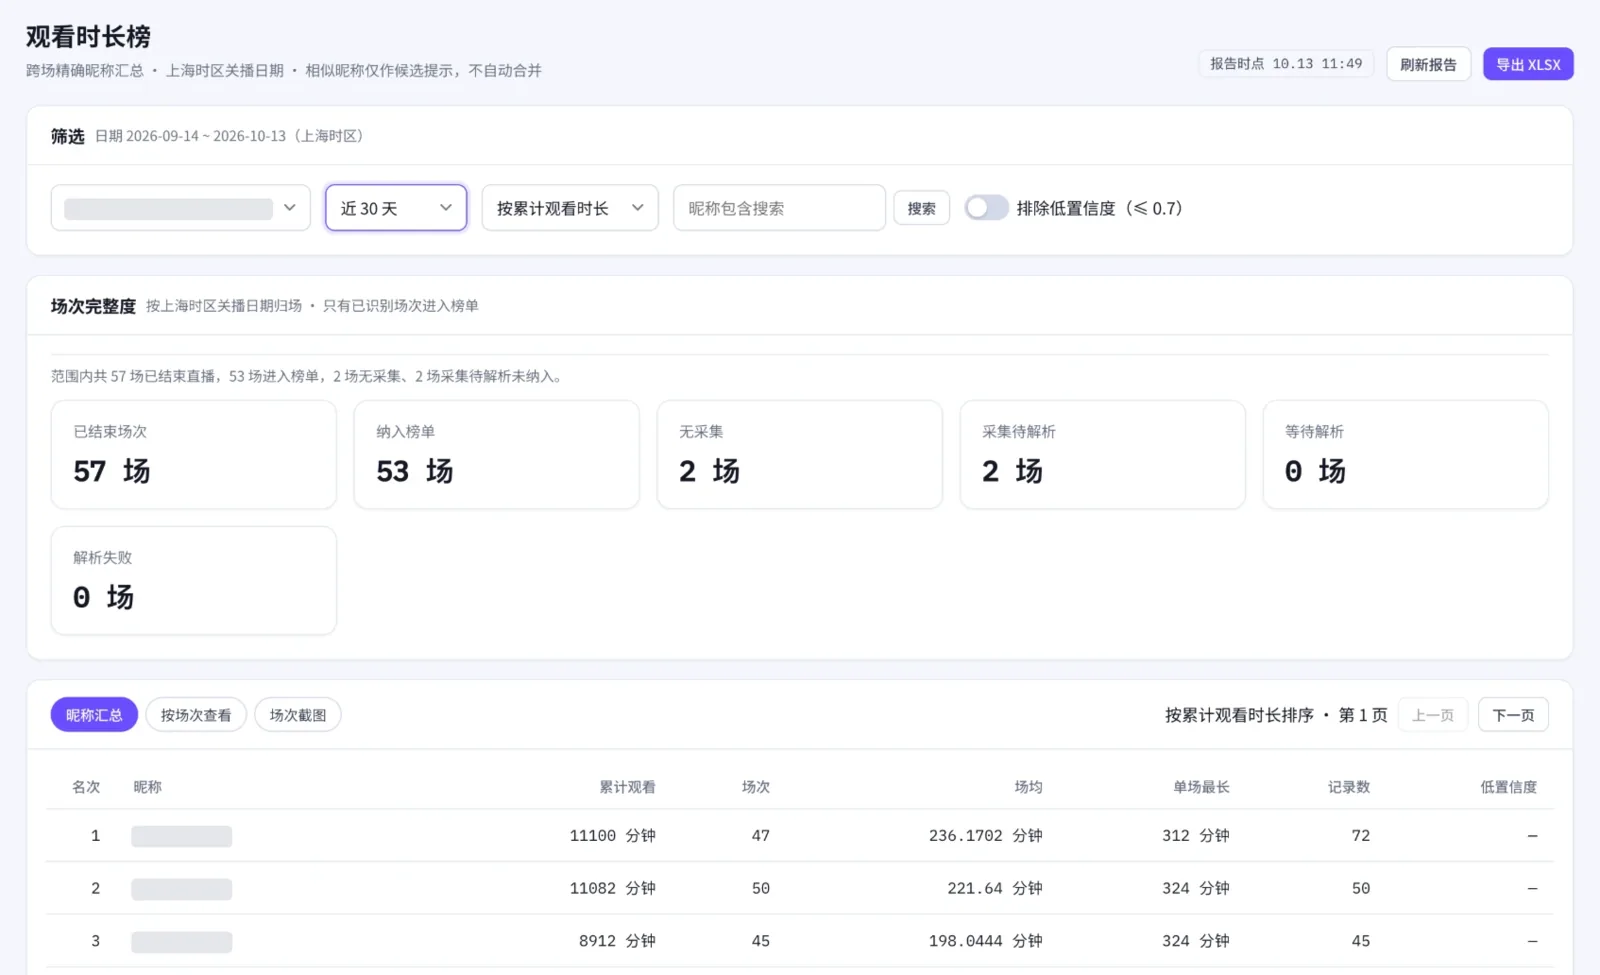This screenshot has height=975, width=1600.
Task: Click the 按累计观看时长排序 · 第 1 页 label
Action: [x=1276, y=715]
